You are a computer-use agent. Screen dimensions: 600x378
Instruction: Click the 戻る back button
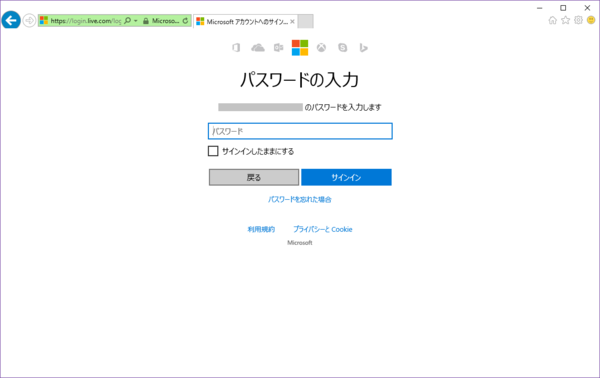pyautogui.click(x=254, y=178)
